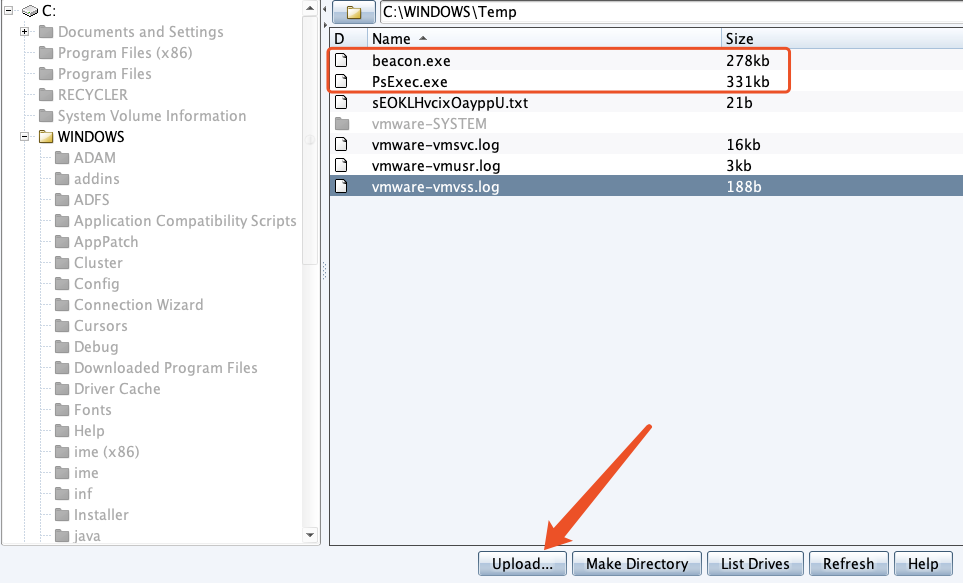The height and width of the screenshot is (583, 963).
Task: Click the sEOKLHvcixOayppU.txt file icon
Action: [x=341, y=102]
